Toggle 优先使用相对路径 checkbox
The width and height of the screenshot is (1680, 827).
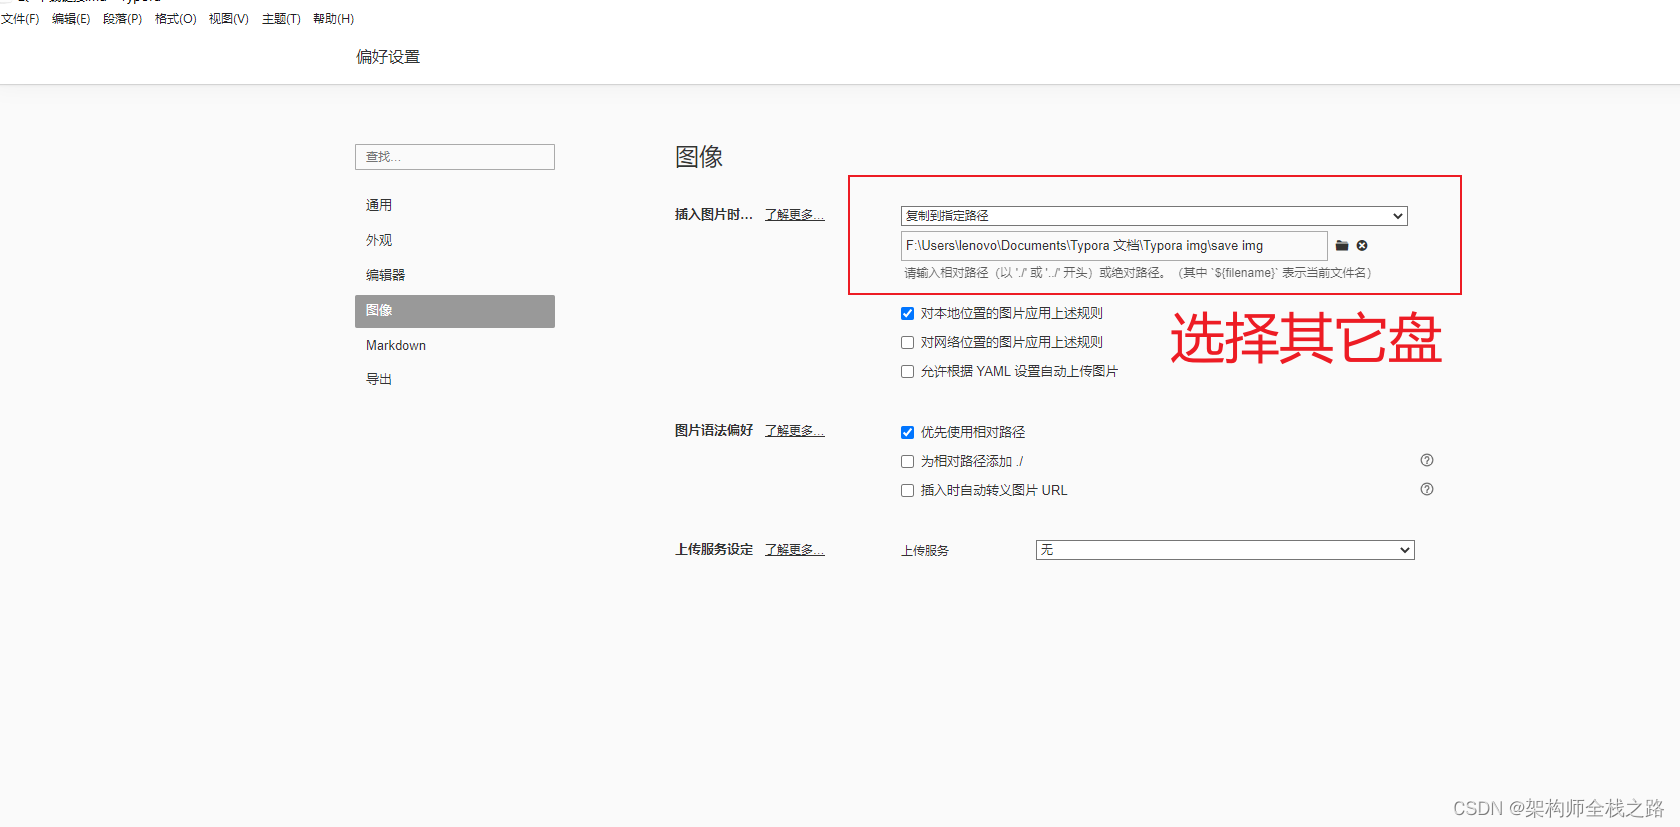[x=907, y=433]
